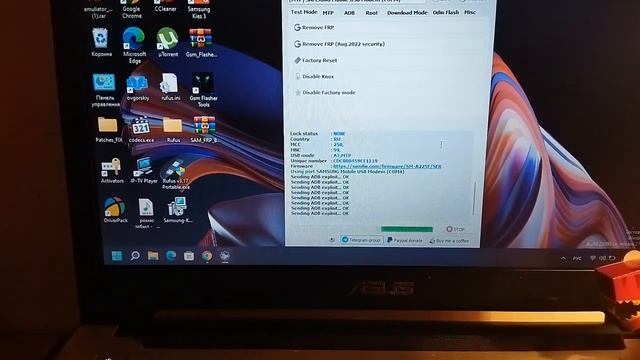Stop the running operation with STOP
The width and height of the screenshot is (640, 360).
[455, 229]
